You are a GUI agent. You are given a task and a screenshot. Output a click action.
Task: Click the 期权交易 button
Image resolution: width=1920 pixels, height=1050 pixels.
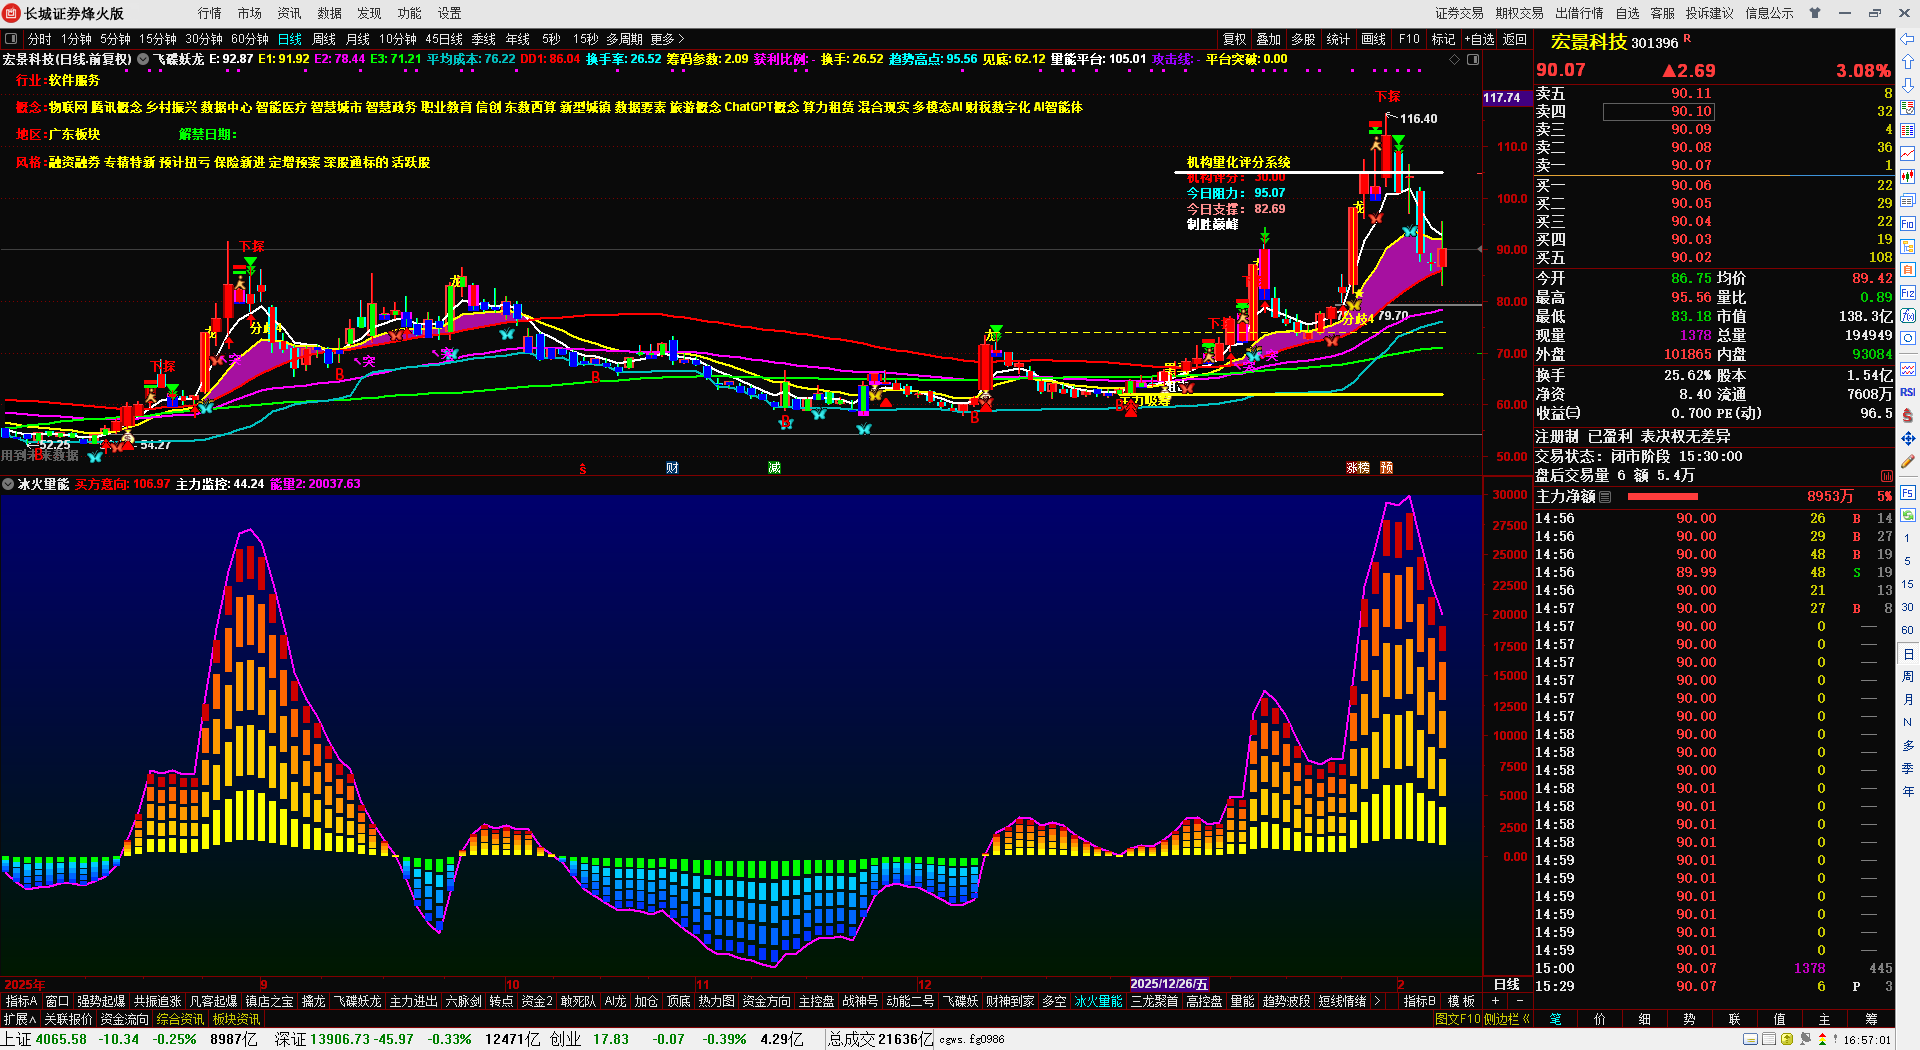1520,13
